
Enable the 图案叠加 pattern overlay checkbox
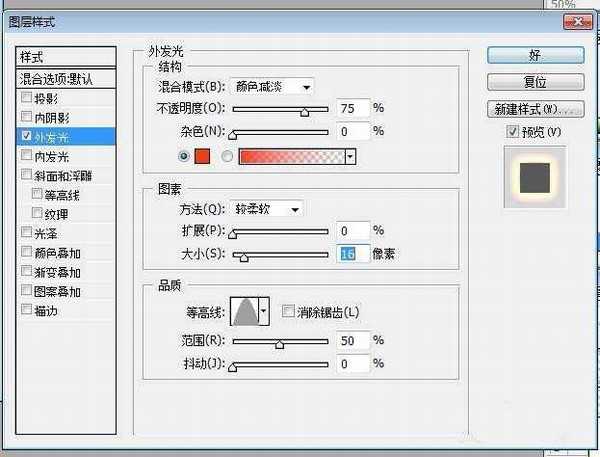pos(26,290)
